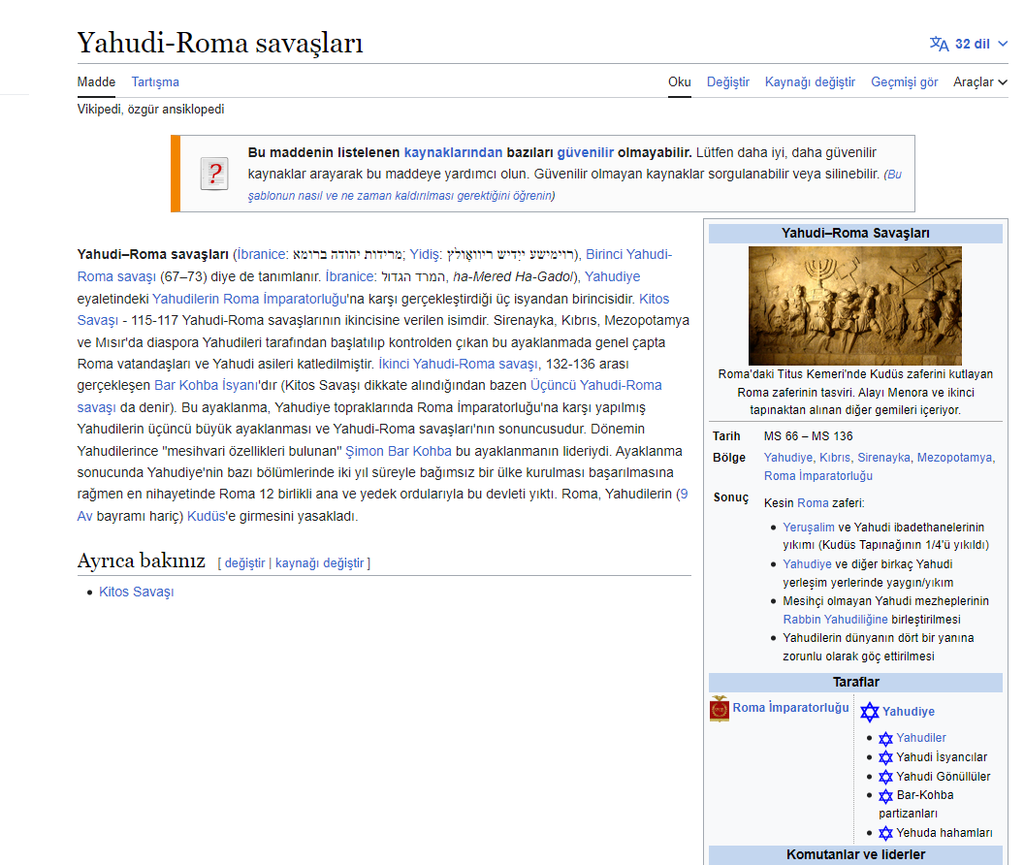
Task: Open the Rabbin Yahudiliğine link
Action: tap(835, 619)
